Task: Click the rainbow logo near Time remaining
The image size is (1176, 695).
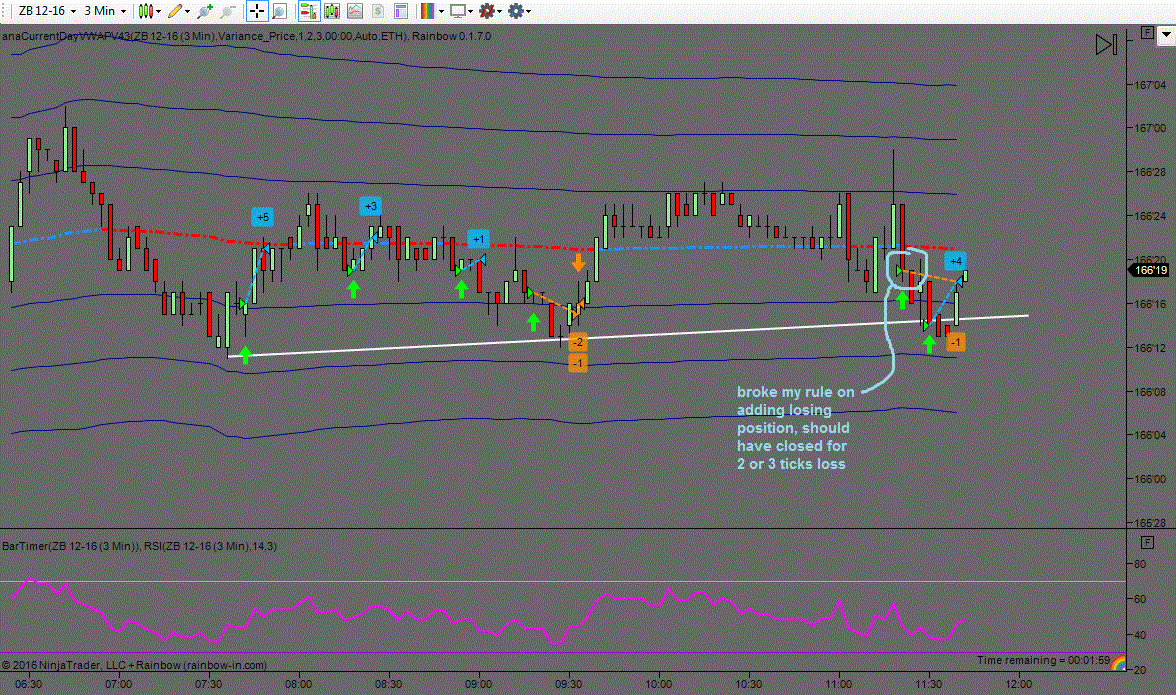Action: click(x=1118, y=663)
